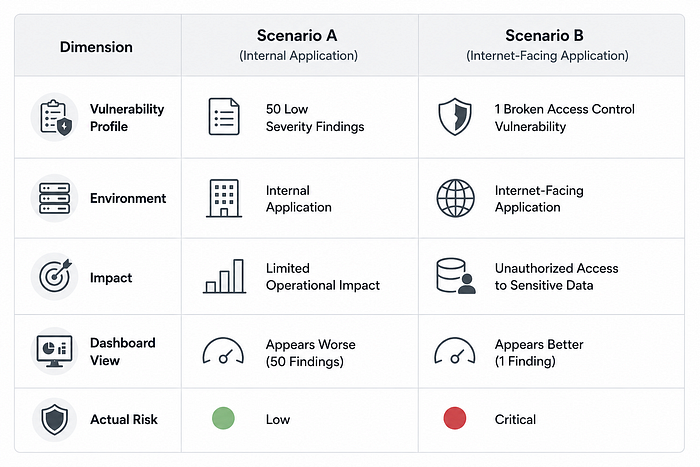Click the broken shield icon in Scenario B
The image size is (700, 467).
455,117
